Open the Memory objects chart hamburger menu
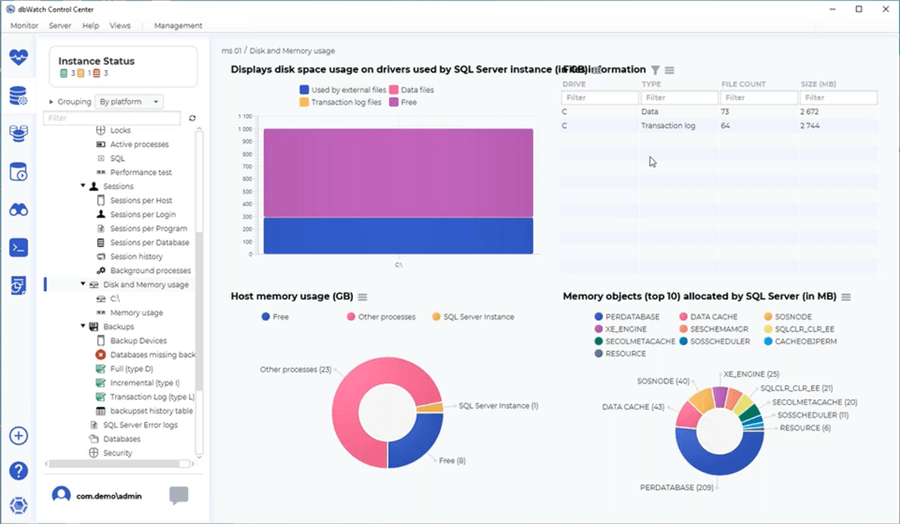Viewport: 900px width, 524px height. click(846, 297)
